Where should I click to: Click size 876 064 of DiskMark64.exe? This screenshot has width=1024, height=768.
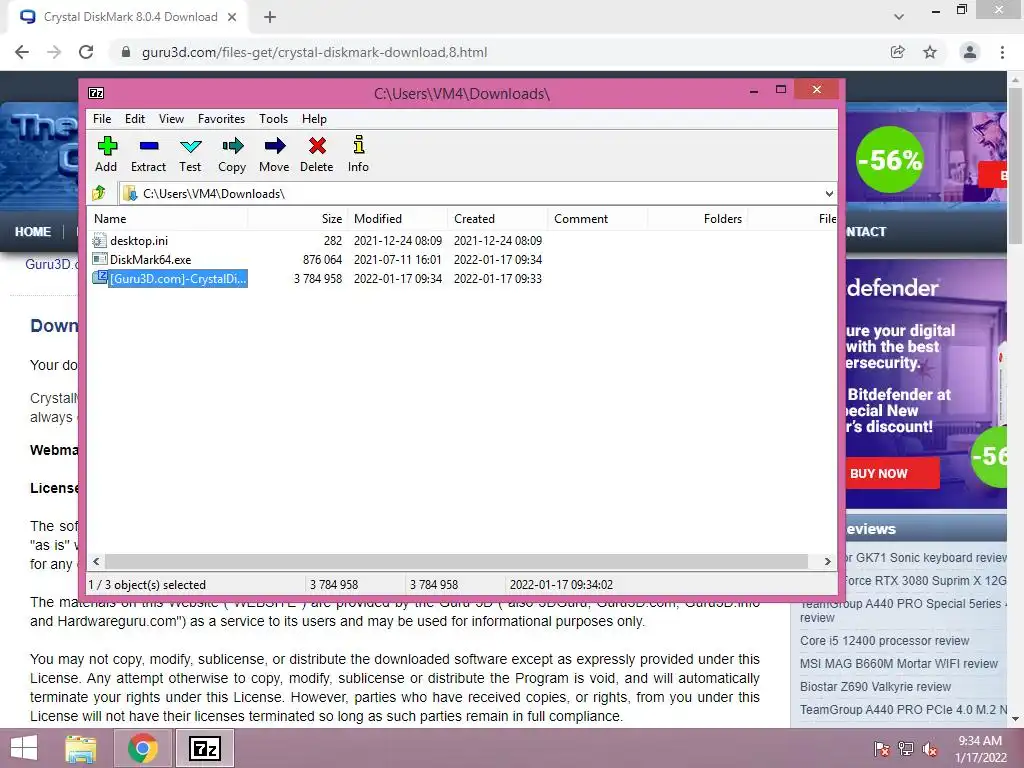(322, 259)
